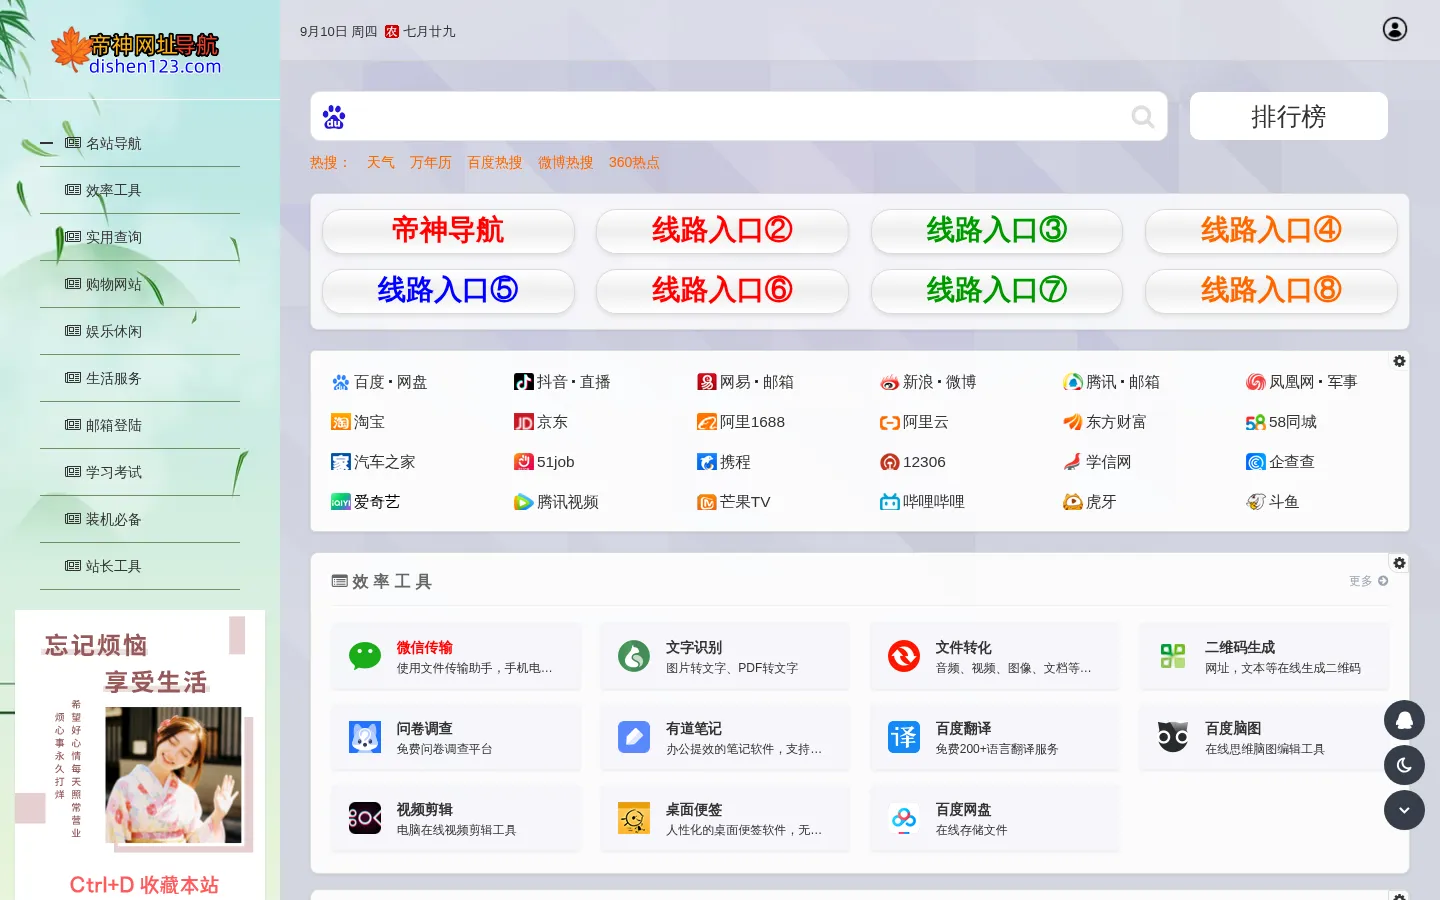Click the 万年历 hot search link
This screenshot has width=1440, height=900.
(430, 162)
